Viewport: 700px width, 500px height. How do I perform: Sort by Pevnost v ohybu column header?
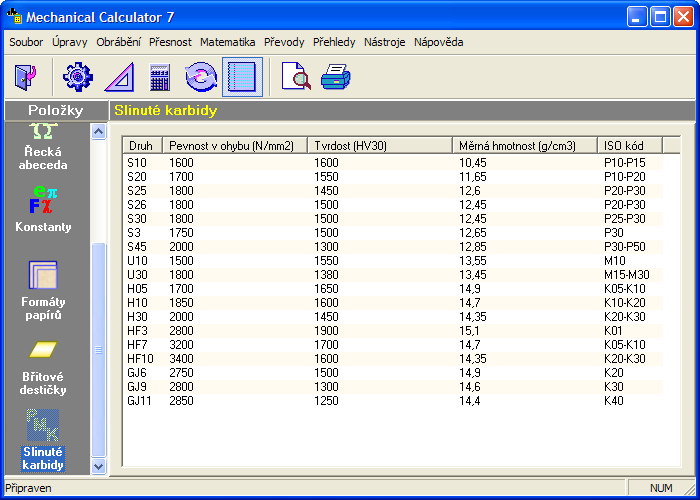pyautogui.click(x=235, y=146)
